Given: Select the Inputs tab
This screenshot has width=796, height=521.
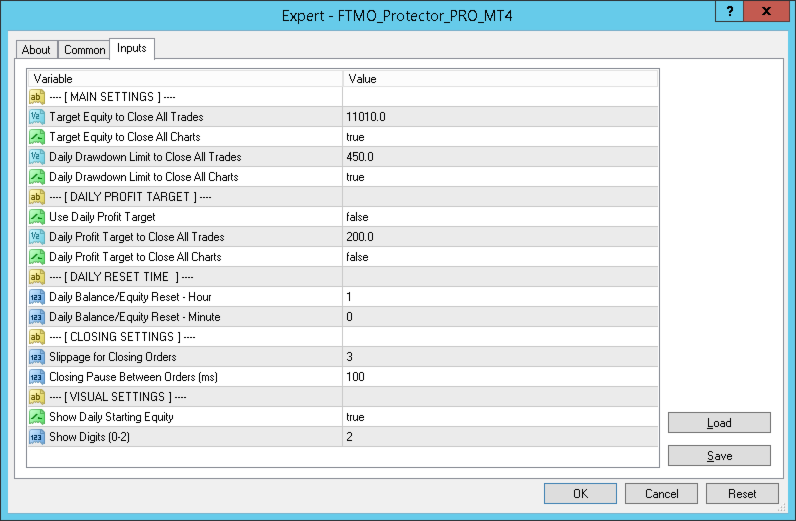Looking at the screenshot, I should (x=132, y=48).
